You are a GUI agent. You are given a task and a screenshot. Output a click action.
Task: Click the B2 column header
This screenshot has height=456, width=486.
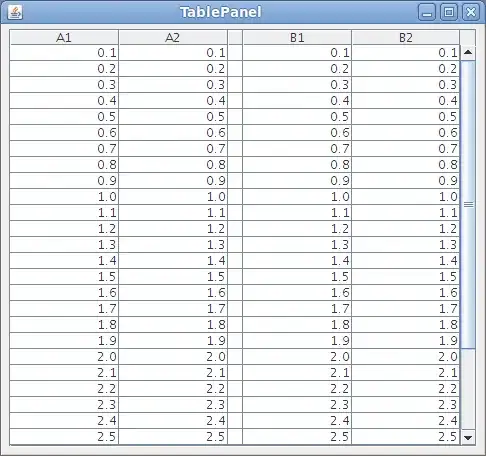406,37
